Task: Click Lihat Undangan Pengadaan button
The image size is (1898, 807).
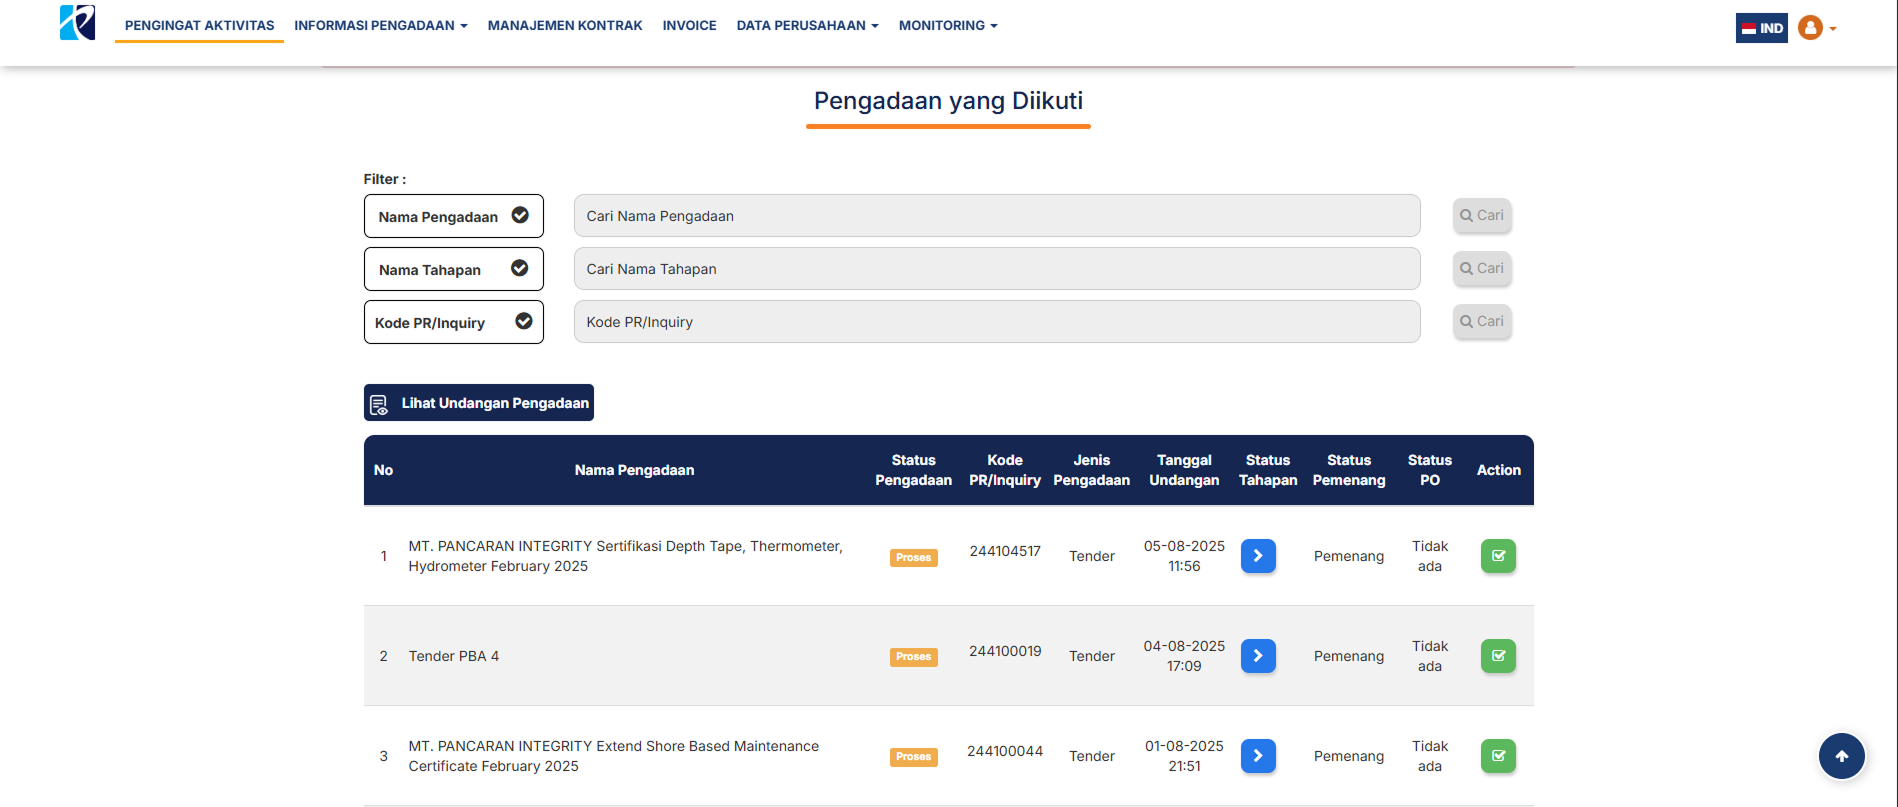Action: click(479, 403)
